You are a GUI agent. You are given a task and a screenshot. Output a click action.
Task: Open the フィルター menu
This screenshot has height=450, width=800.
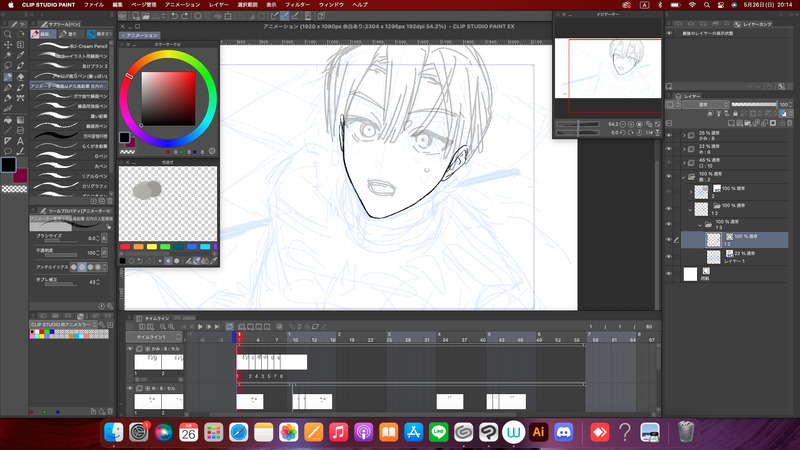297,5
